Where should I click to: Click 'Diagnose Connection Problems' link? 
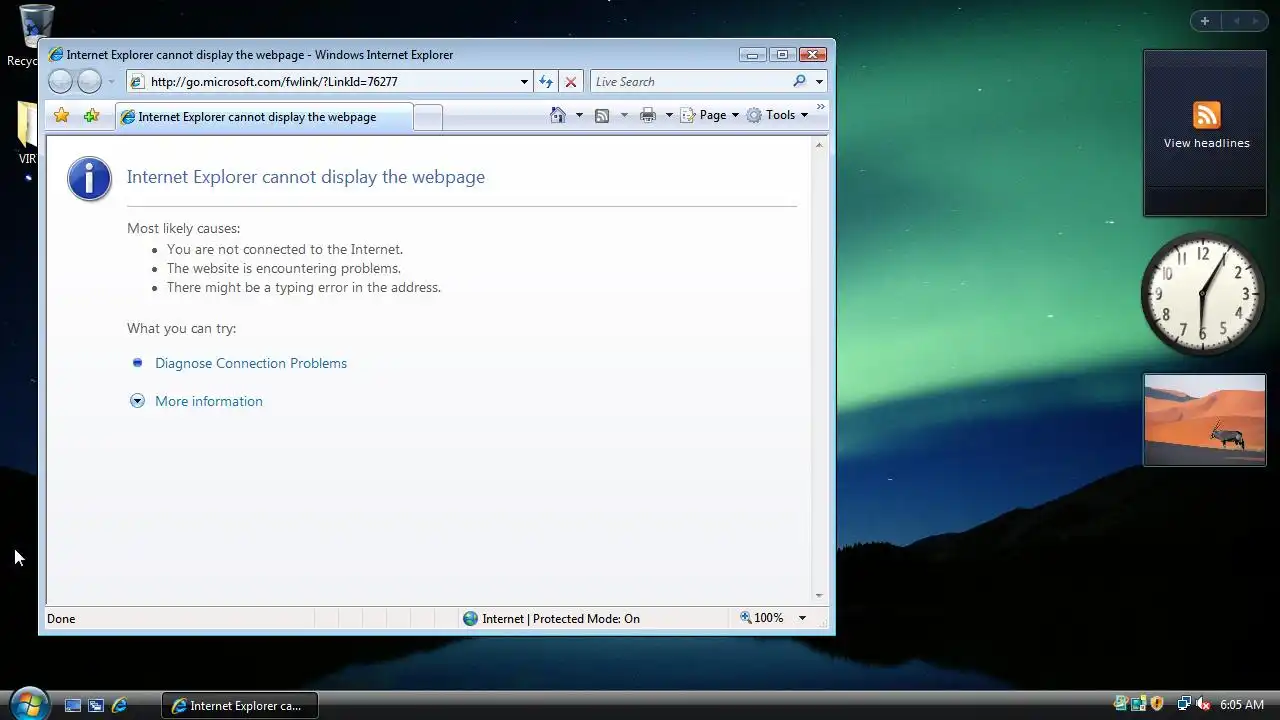click(x=251, y=363)
